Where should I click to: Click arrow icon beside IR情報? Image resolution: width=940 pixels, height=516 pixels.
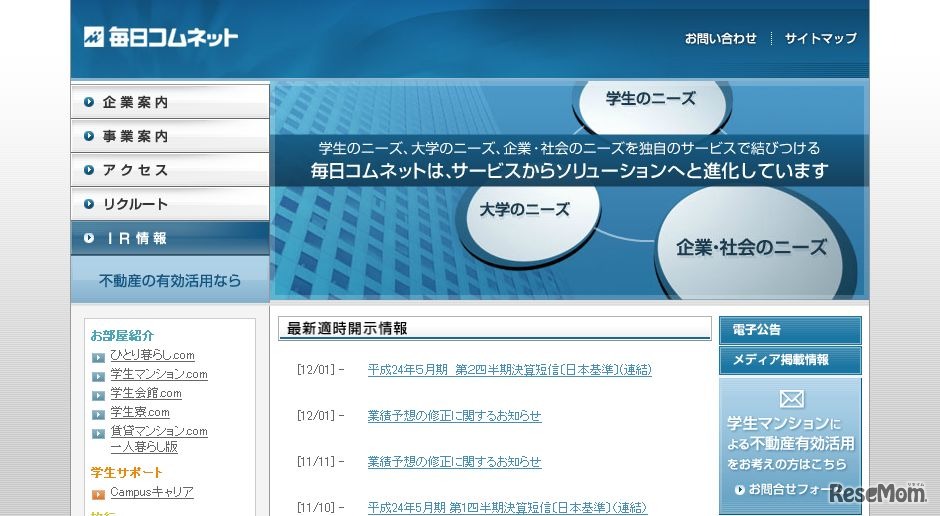89,239
